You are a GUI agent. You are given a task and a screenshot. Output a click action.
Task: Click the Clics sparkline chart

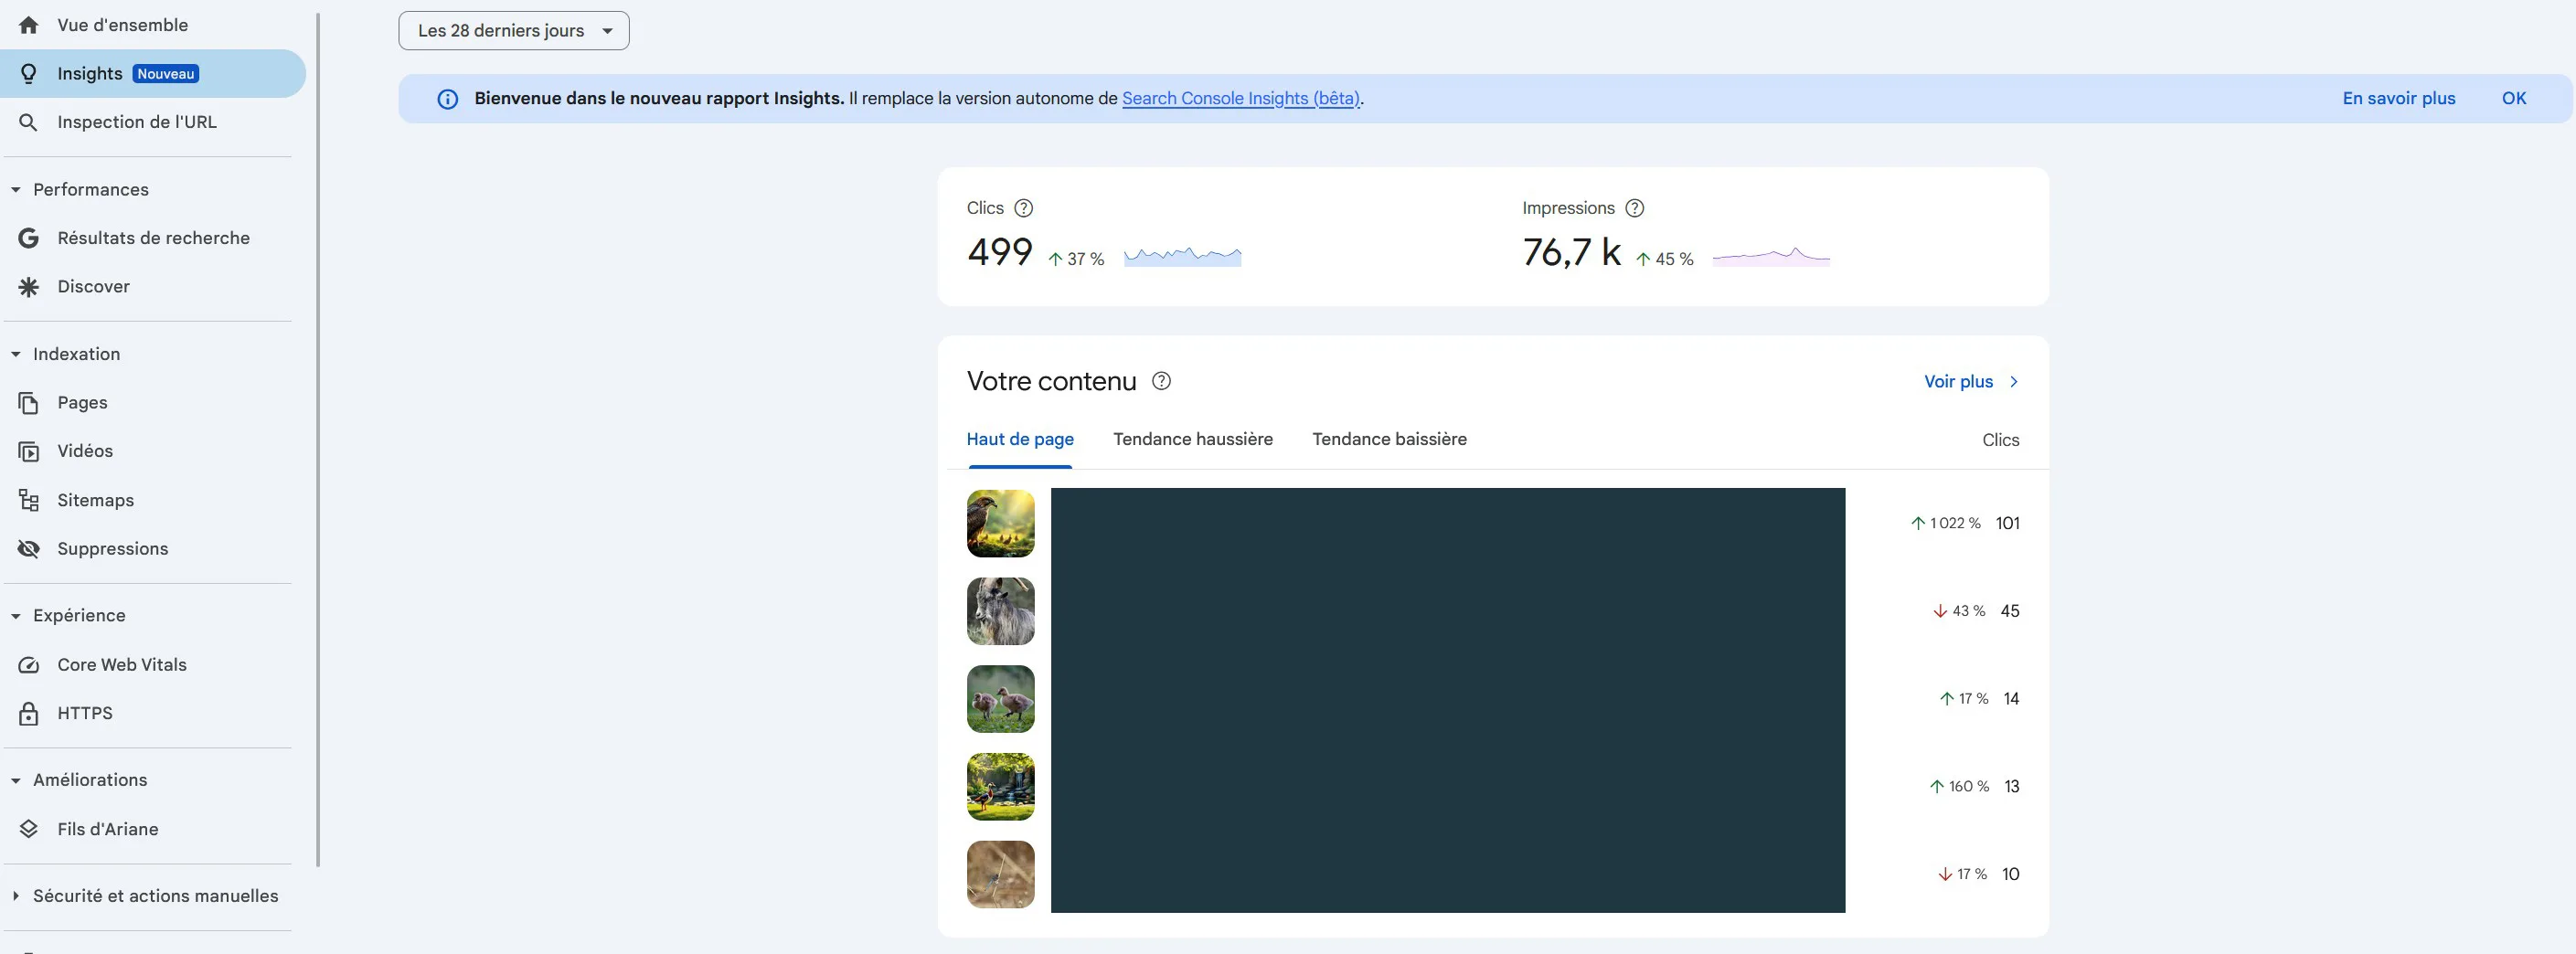(x=1183, y=256)
